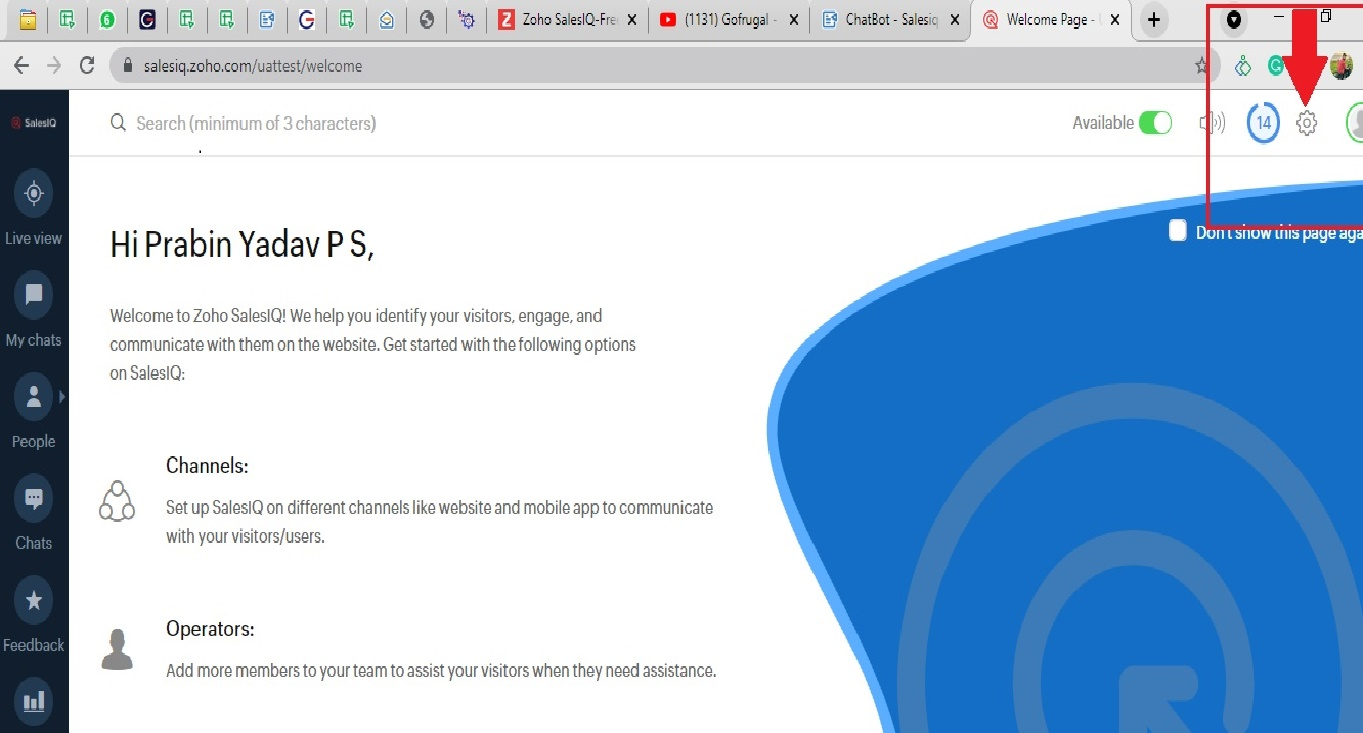This screenshot has height=733, width=1363.
Task: Click the site padlock icon
Action: [x=128, y=66]
